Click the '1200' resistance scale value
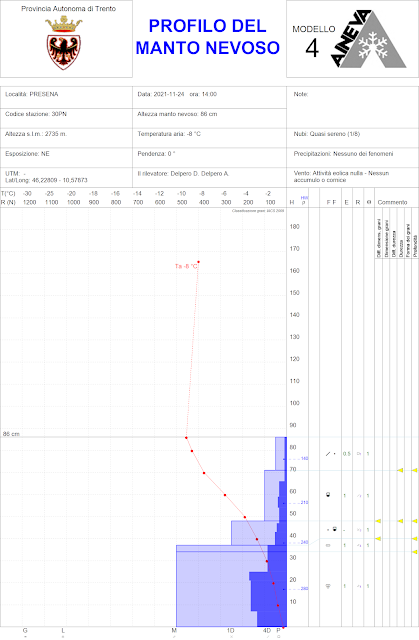The image size is (419, 640). 29,202
